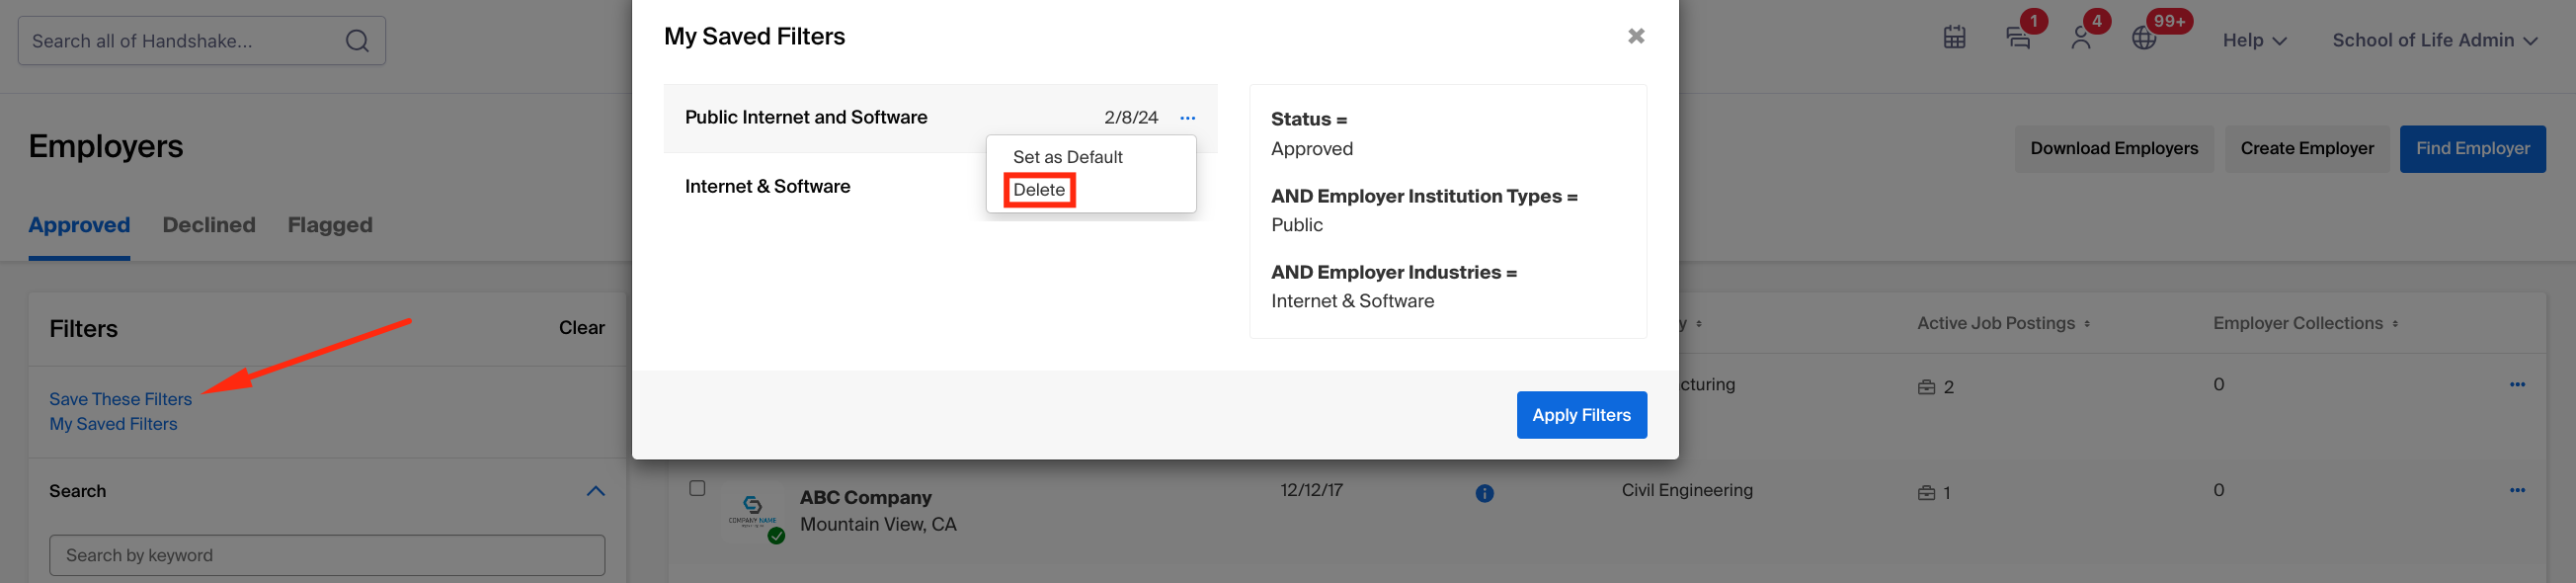Choose Set as Default menu option
Image resolution: width=2576 pixels, height=583 pixels.
coord(1067,157)
